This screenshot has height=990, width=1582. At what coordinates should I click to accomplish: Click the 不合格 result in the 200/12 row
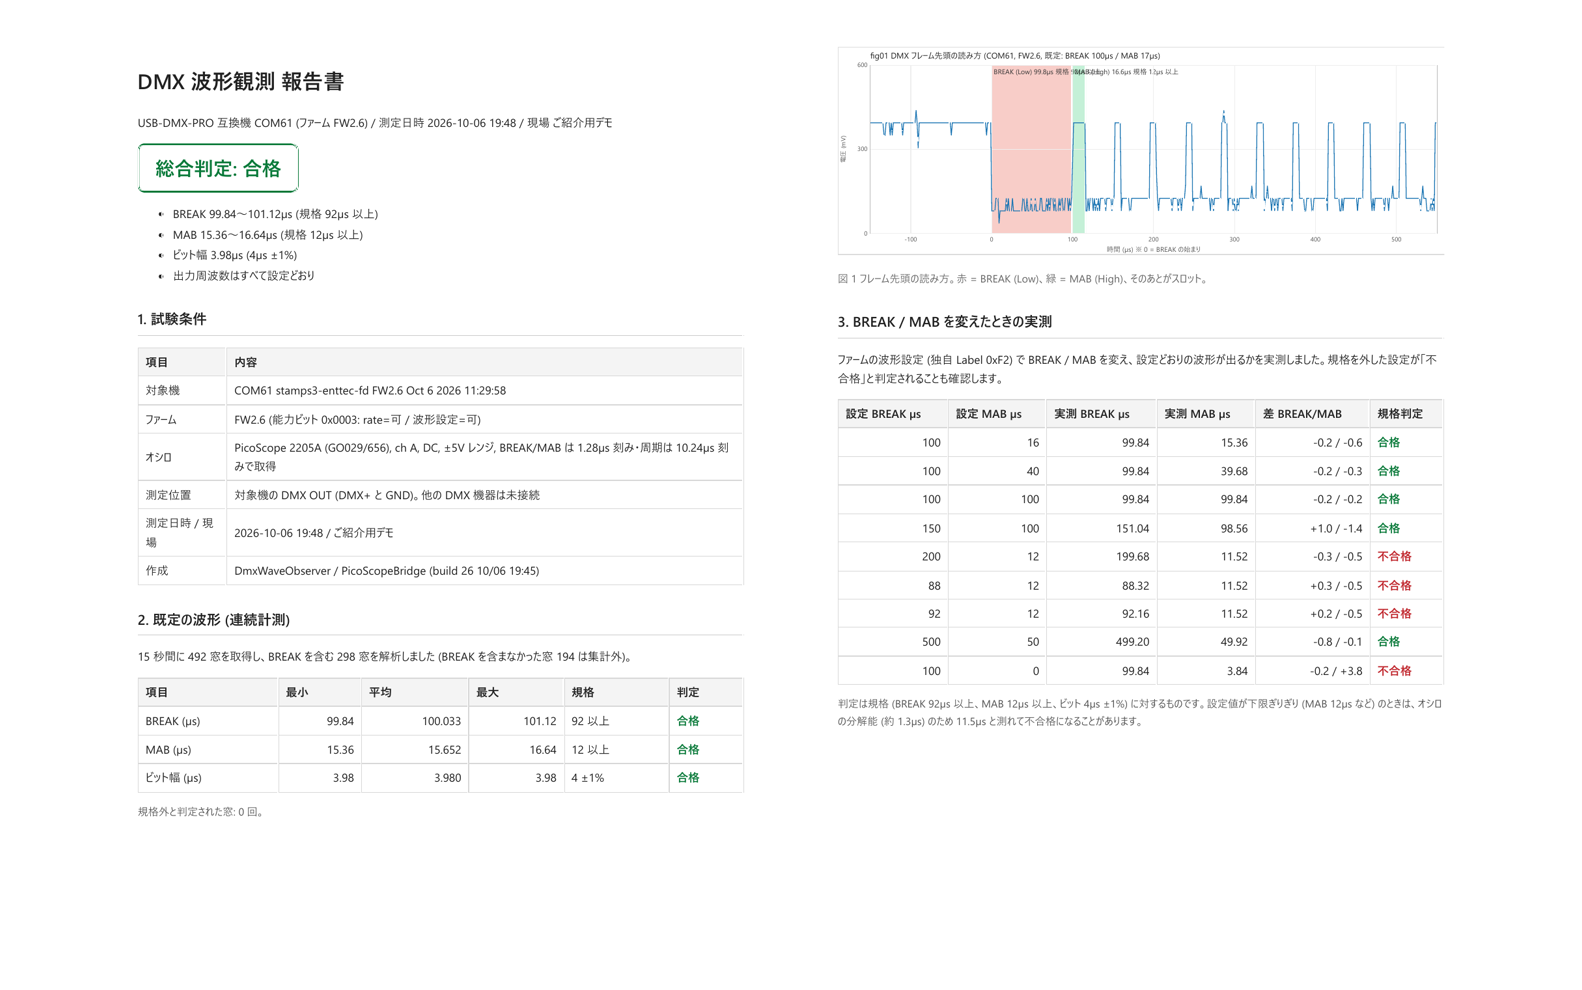click(1394, 557)
